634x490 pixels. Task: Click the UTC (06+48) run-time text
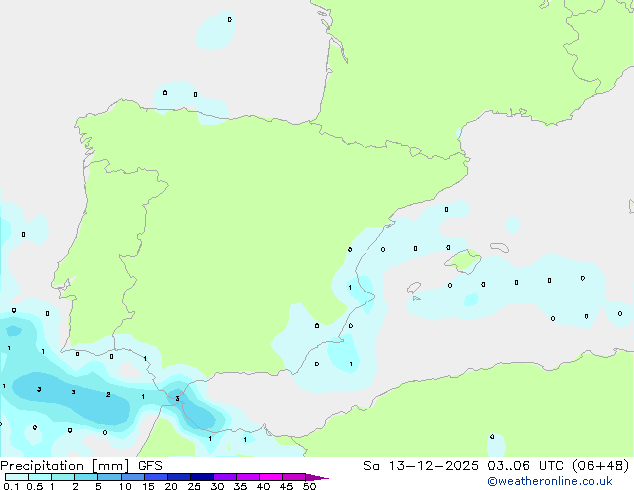584,466
